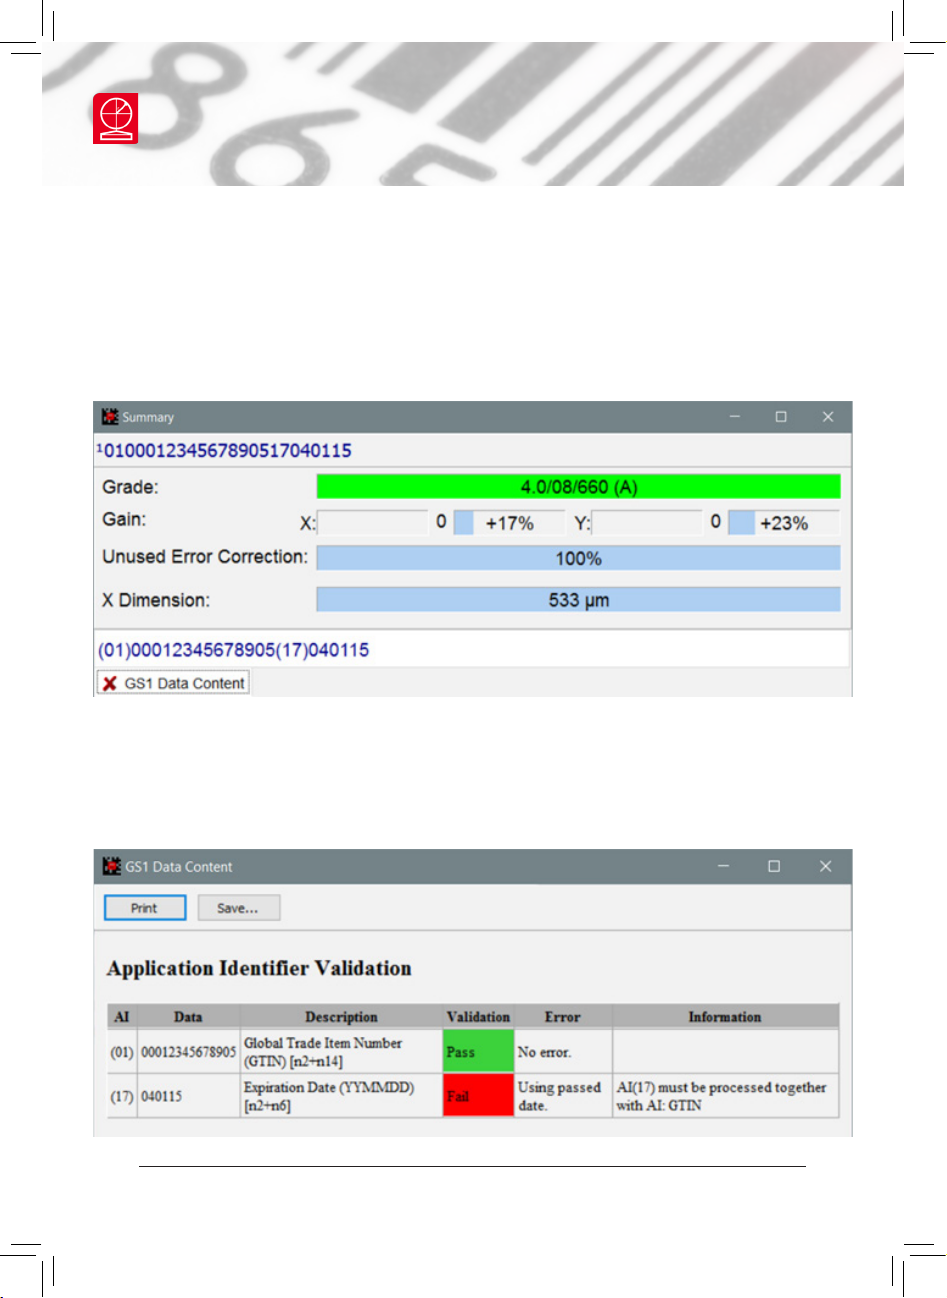Click the Print button
The height and width of the screenshot is (1298, 947).
click(x=144, y=908)
